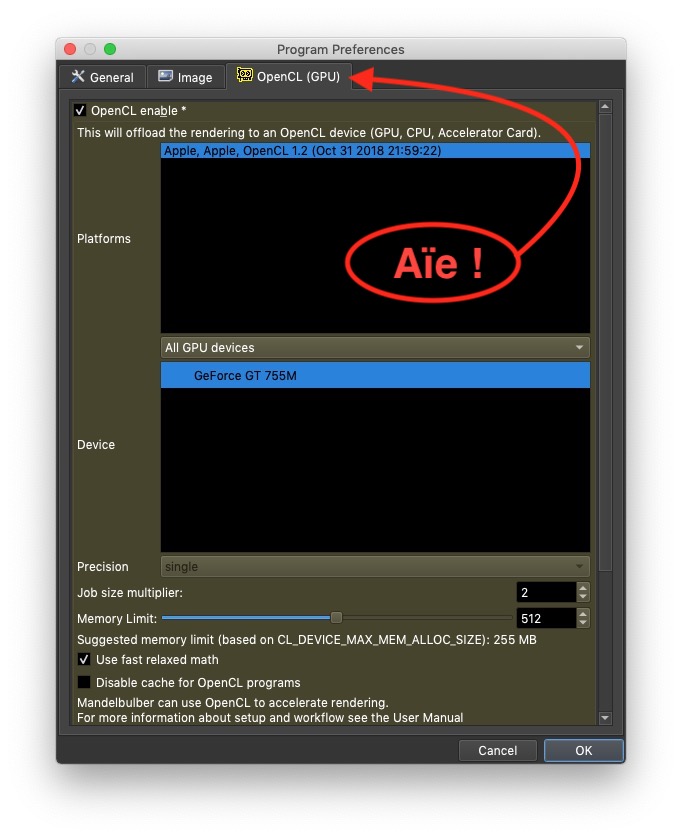Switch to the Image tab
The image size is (682, 838).
point(185,77)
